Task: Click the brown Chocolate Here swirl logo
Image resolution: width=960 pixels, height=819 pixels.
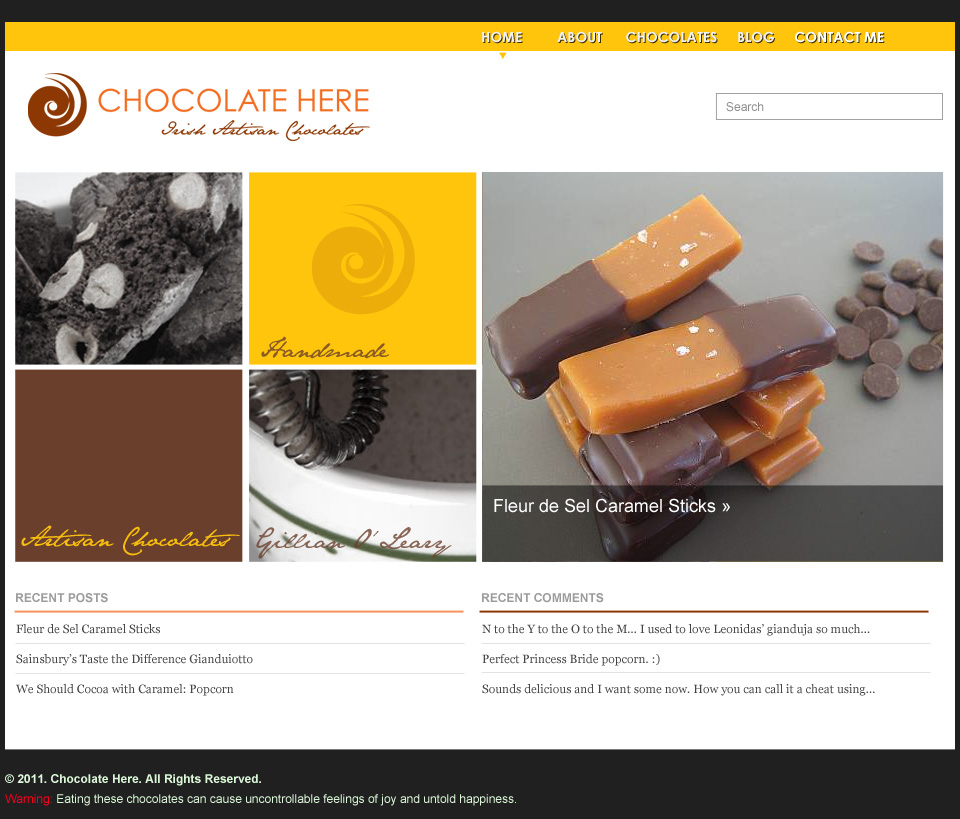Action: pyautogui.click(x=58, y=105)
